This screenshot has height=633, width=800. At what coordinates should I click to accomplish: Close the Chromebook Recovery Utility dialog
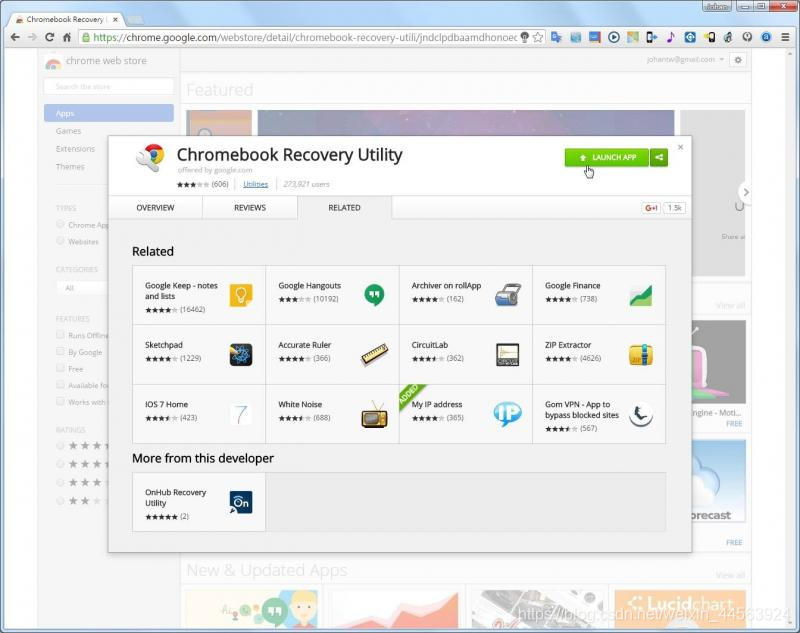pyautogui.click(x=680, y=147)
